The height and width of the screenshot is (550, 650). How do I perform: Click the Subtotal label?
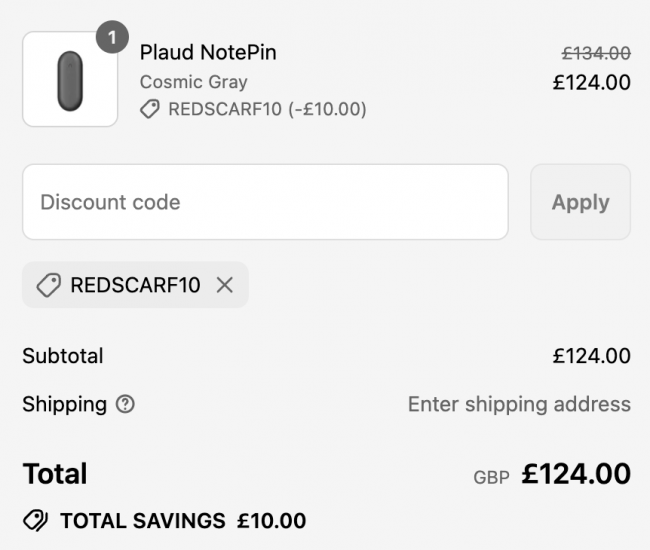coord(63,356)
